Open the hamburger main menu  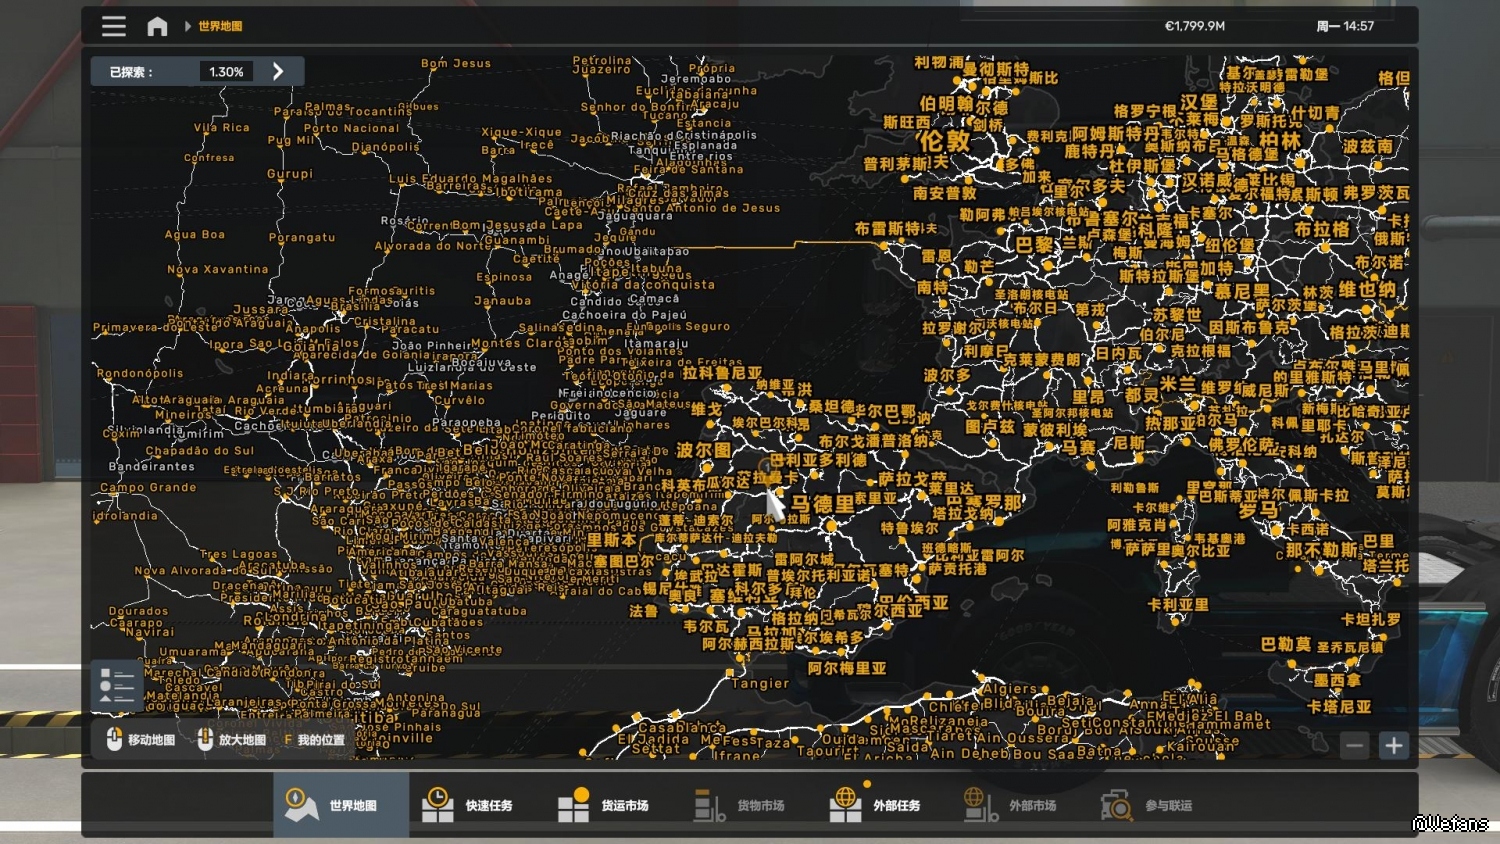pyautogui.click(x=114, y=26)
